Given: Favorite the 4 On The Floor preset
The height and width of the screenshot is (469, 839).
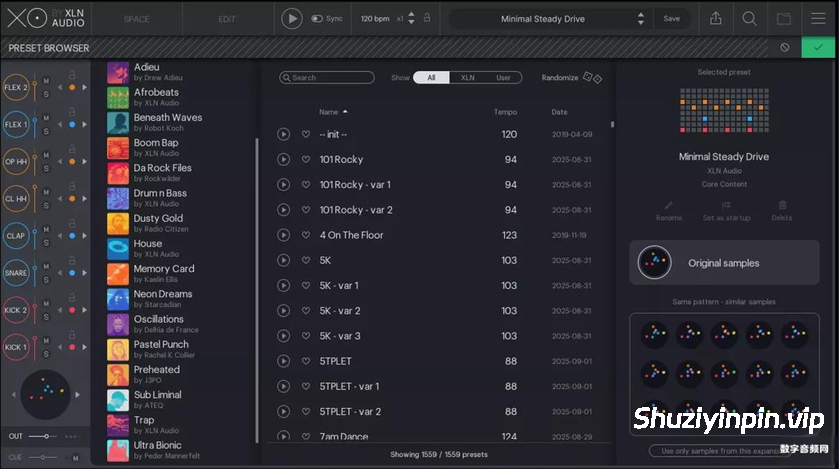Looking at the screenshot, I should point(306,235).
